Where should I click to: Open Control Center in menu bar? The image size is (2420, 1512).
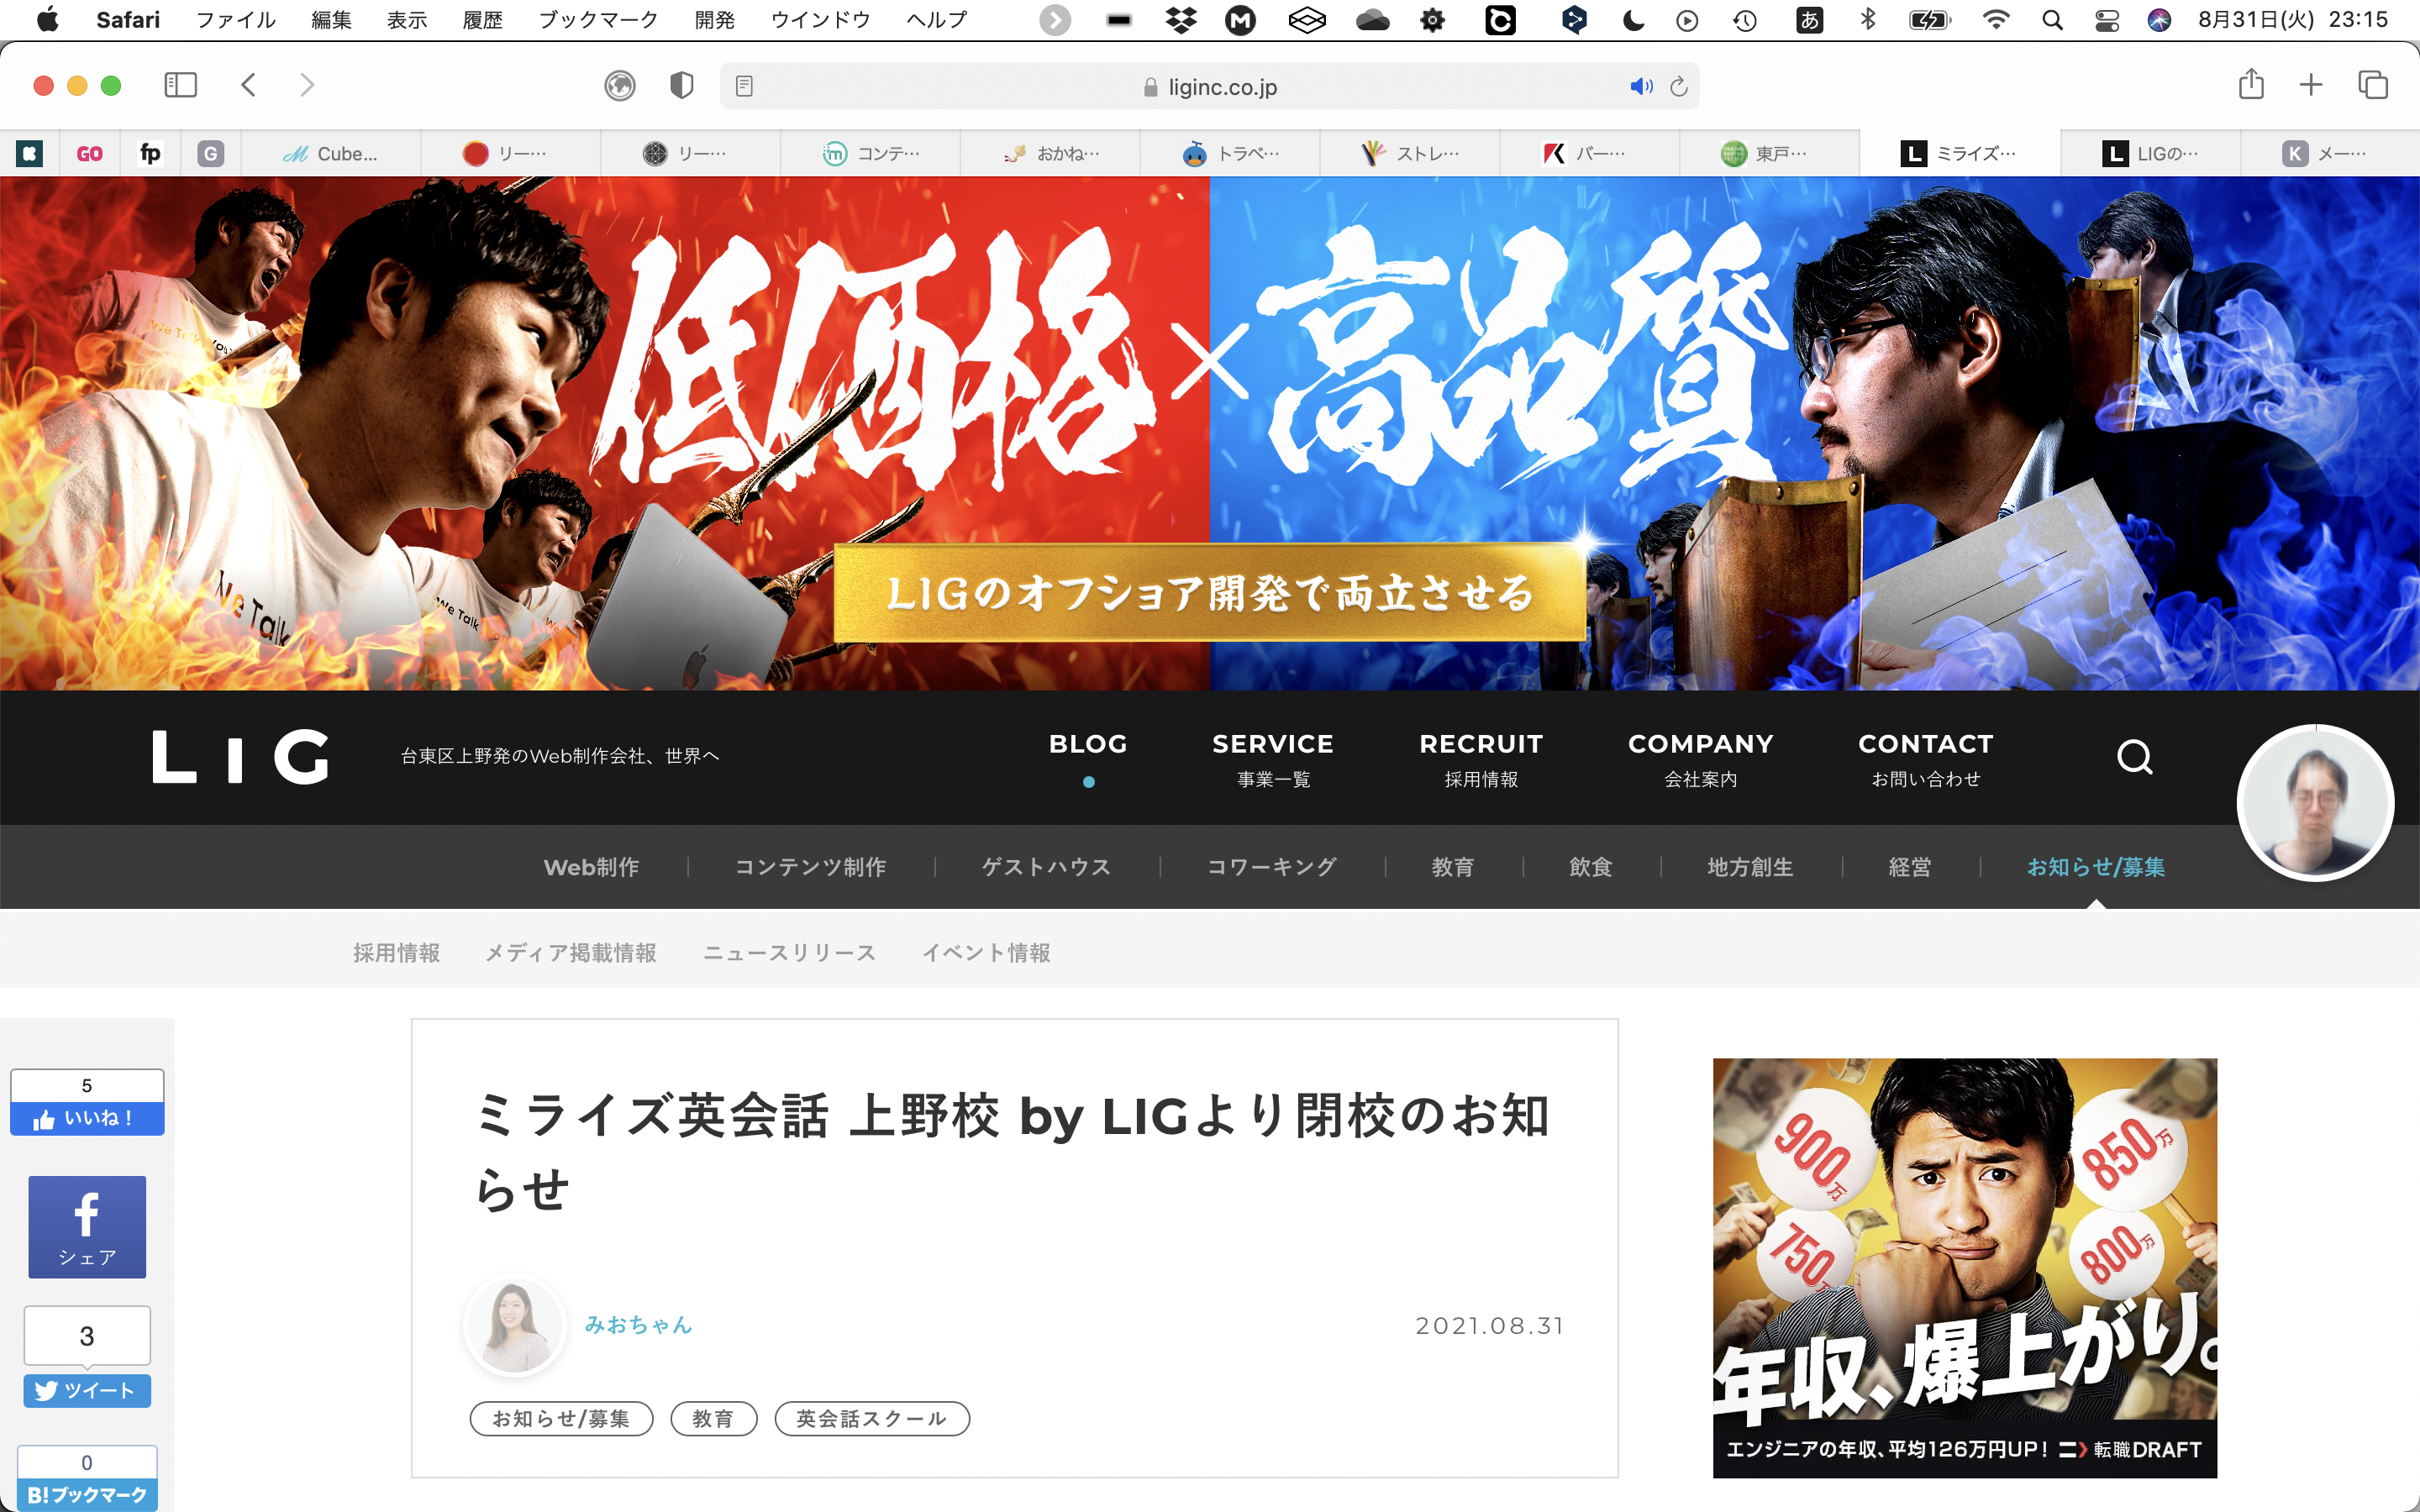(x=2107, y=19)
